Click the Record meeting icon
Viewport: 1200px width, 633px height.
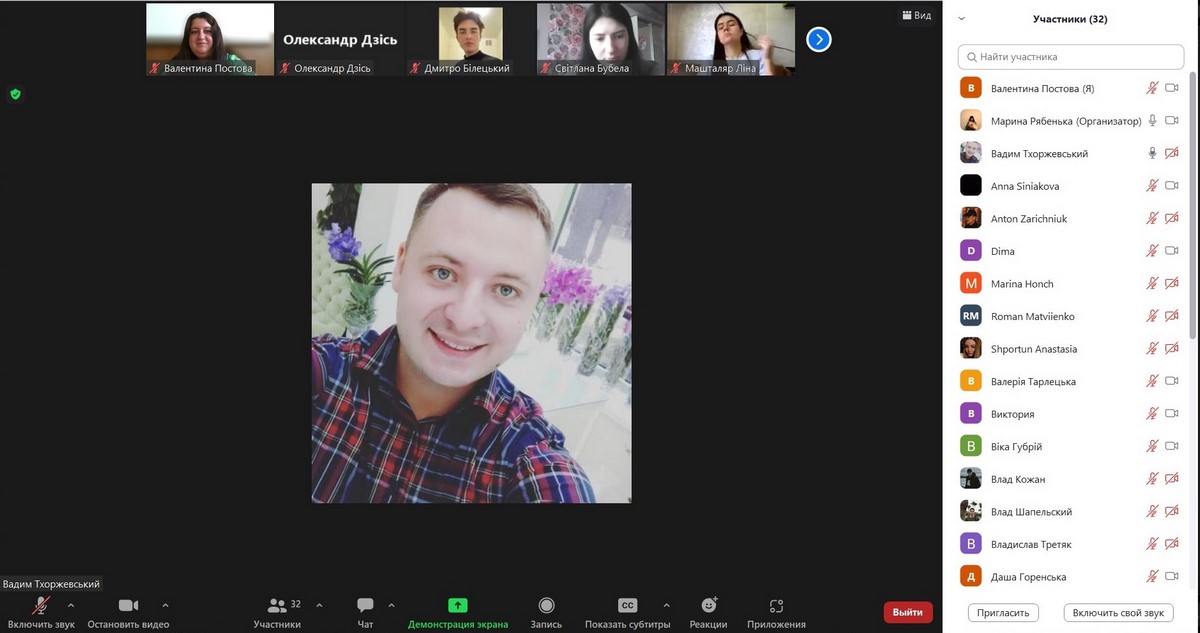click(x=546, y=606)
